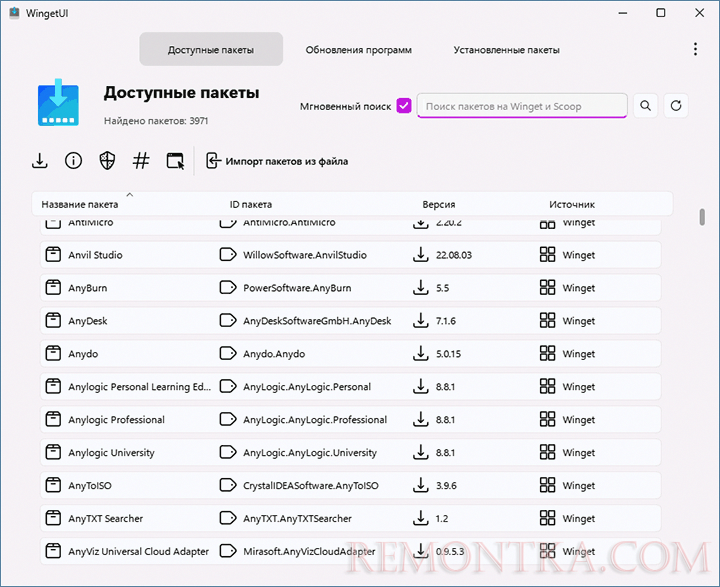720x587 pixels.
Task: Click download icon beside version 7.1.6
Action: coord(421,321)
